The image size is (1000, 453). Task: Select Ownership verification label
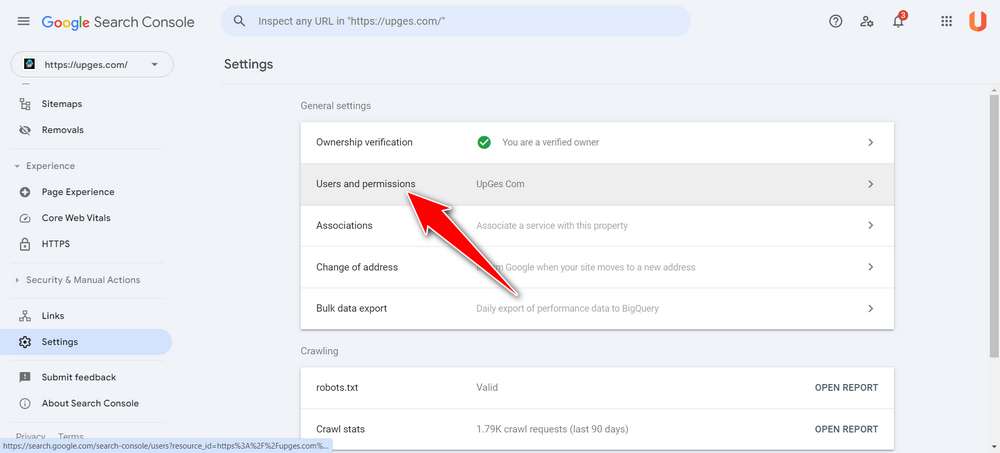[364, 142]
